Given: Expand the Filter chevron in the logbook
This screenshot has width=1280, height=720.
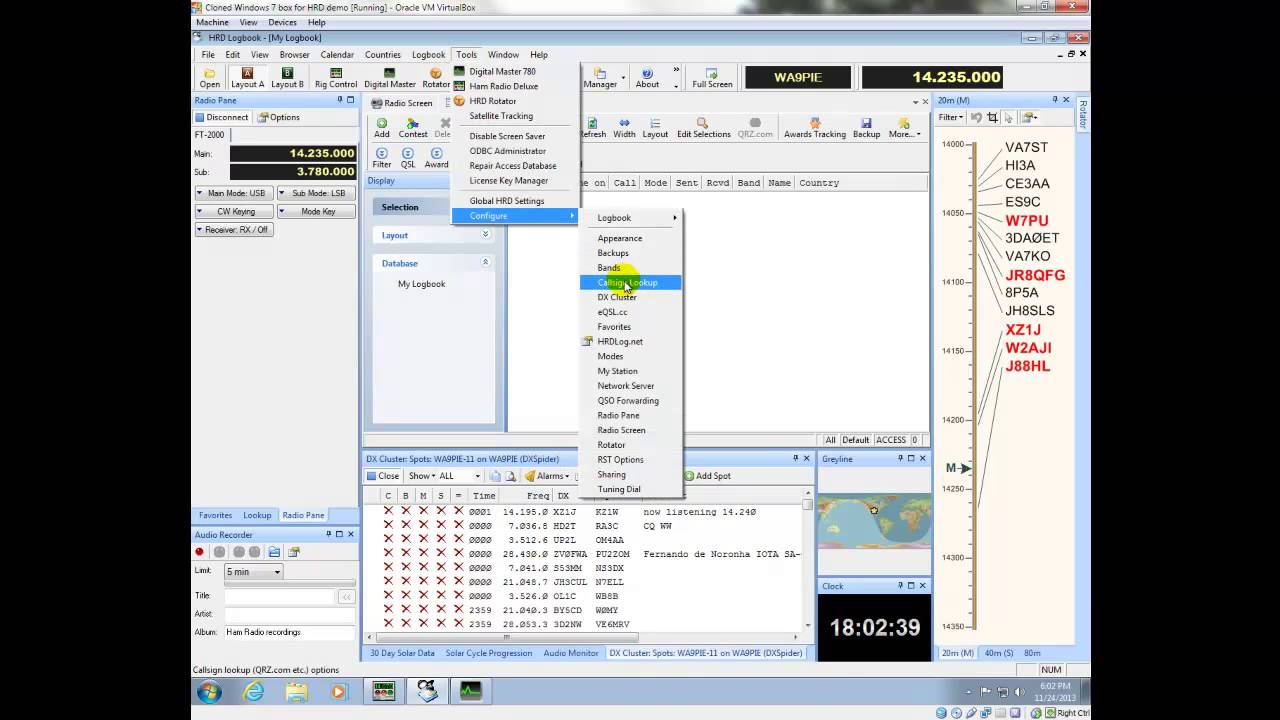Looking at the screenshot, I should tap(382, 158).
